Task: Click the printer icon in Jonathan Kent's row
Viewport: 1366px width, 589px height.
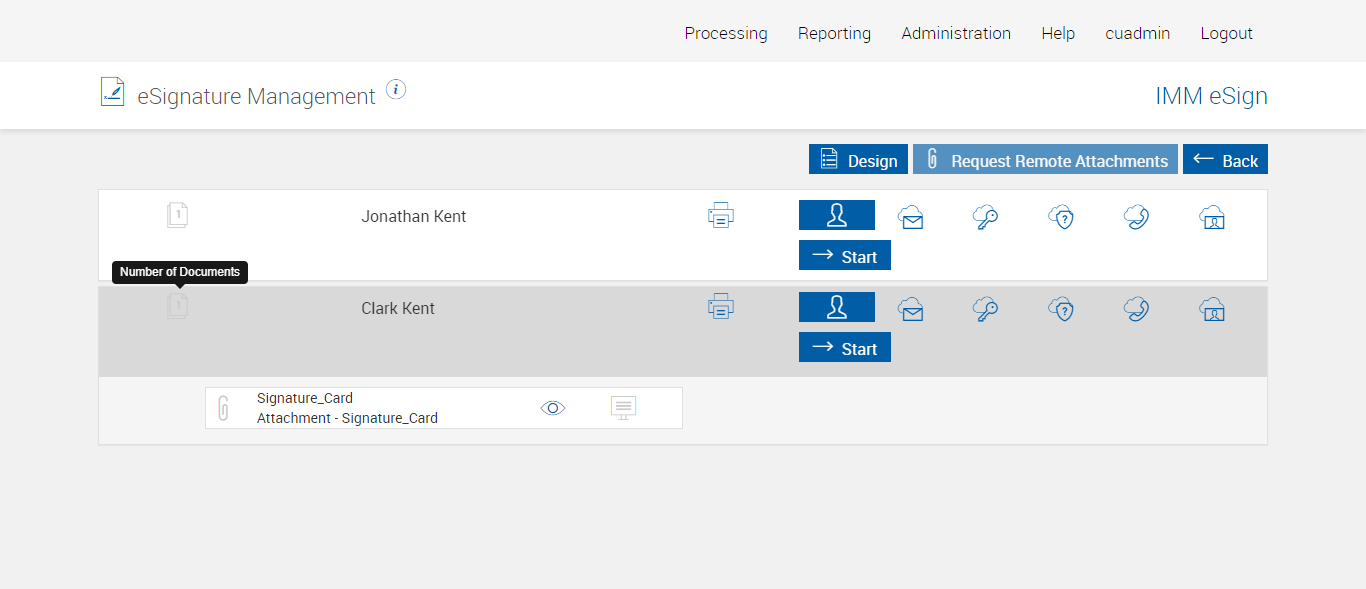Action: [x=721, y=215]
